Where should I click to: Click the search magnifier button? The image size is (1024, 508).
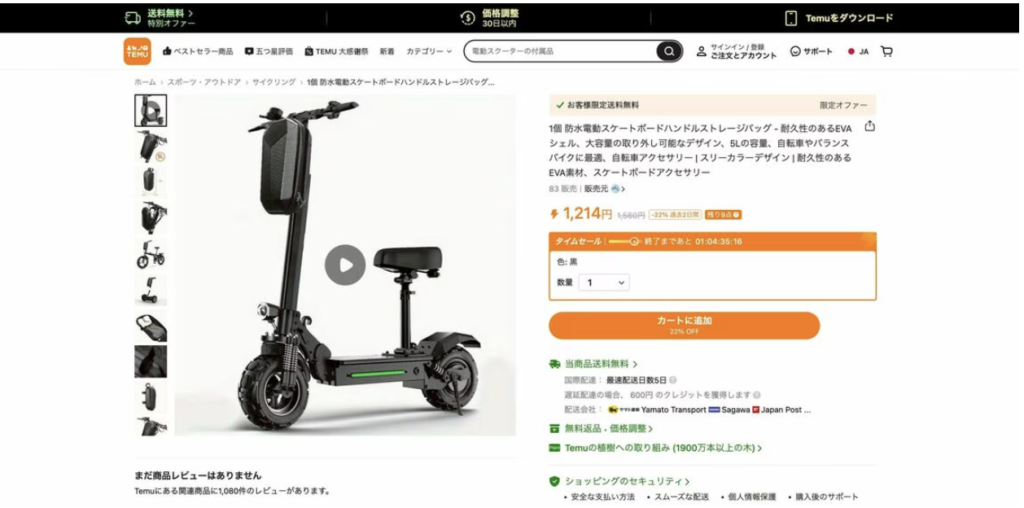(x=668, y=51)
